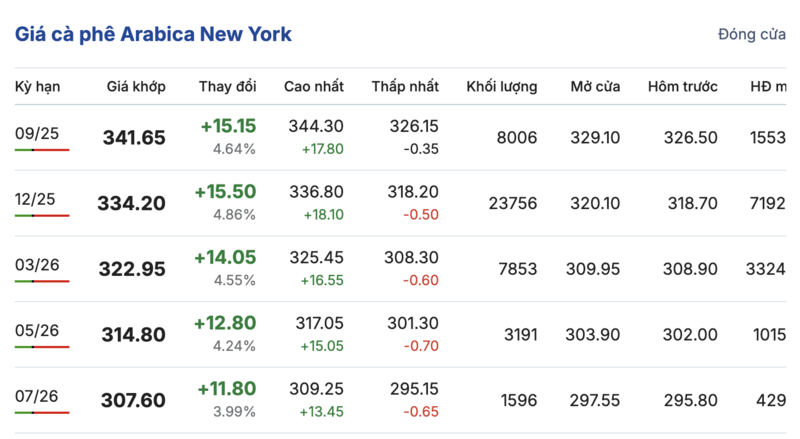Click the "Thay đổi" column header
This screenshot has width=800, height=439.
(227, 87)
